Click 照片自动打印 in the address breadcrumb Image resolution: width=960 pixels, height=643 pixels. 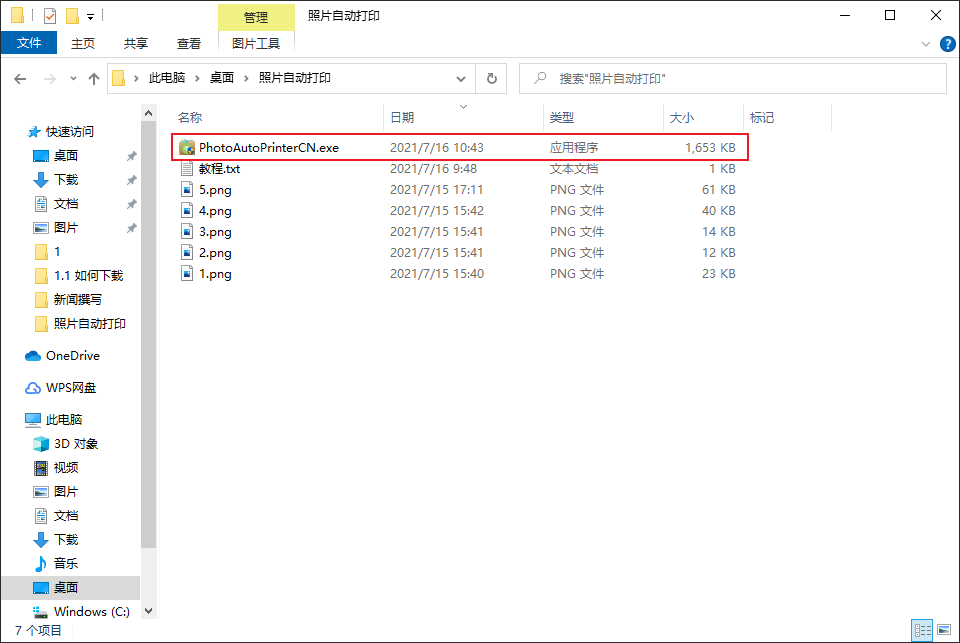[294, 78]
